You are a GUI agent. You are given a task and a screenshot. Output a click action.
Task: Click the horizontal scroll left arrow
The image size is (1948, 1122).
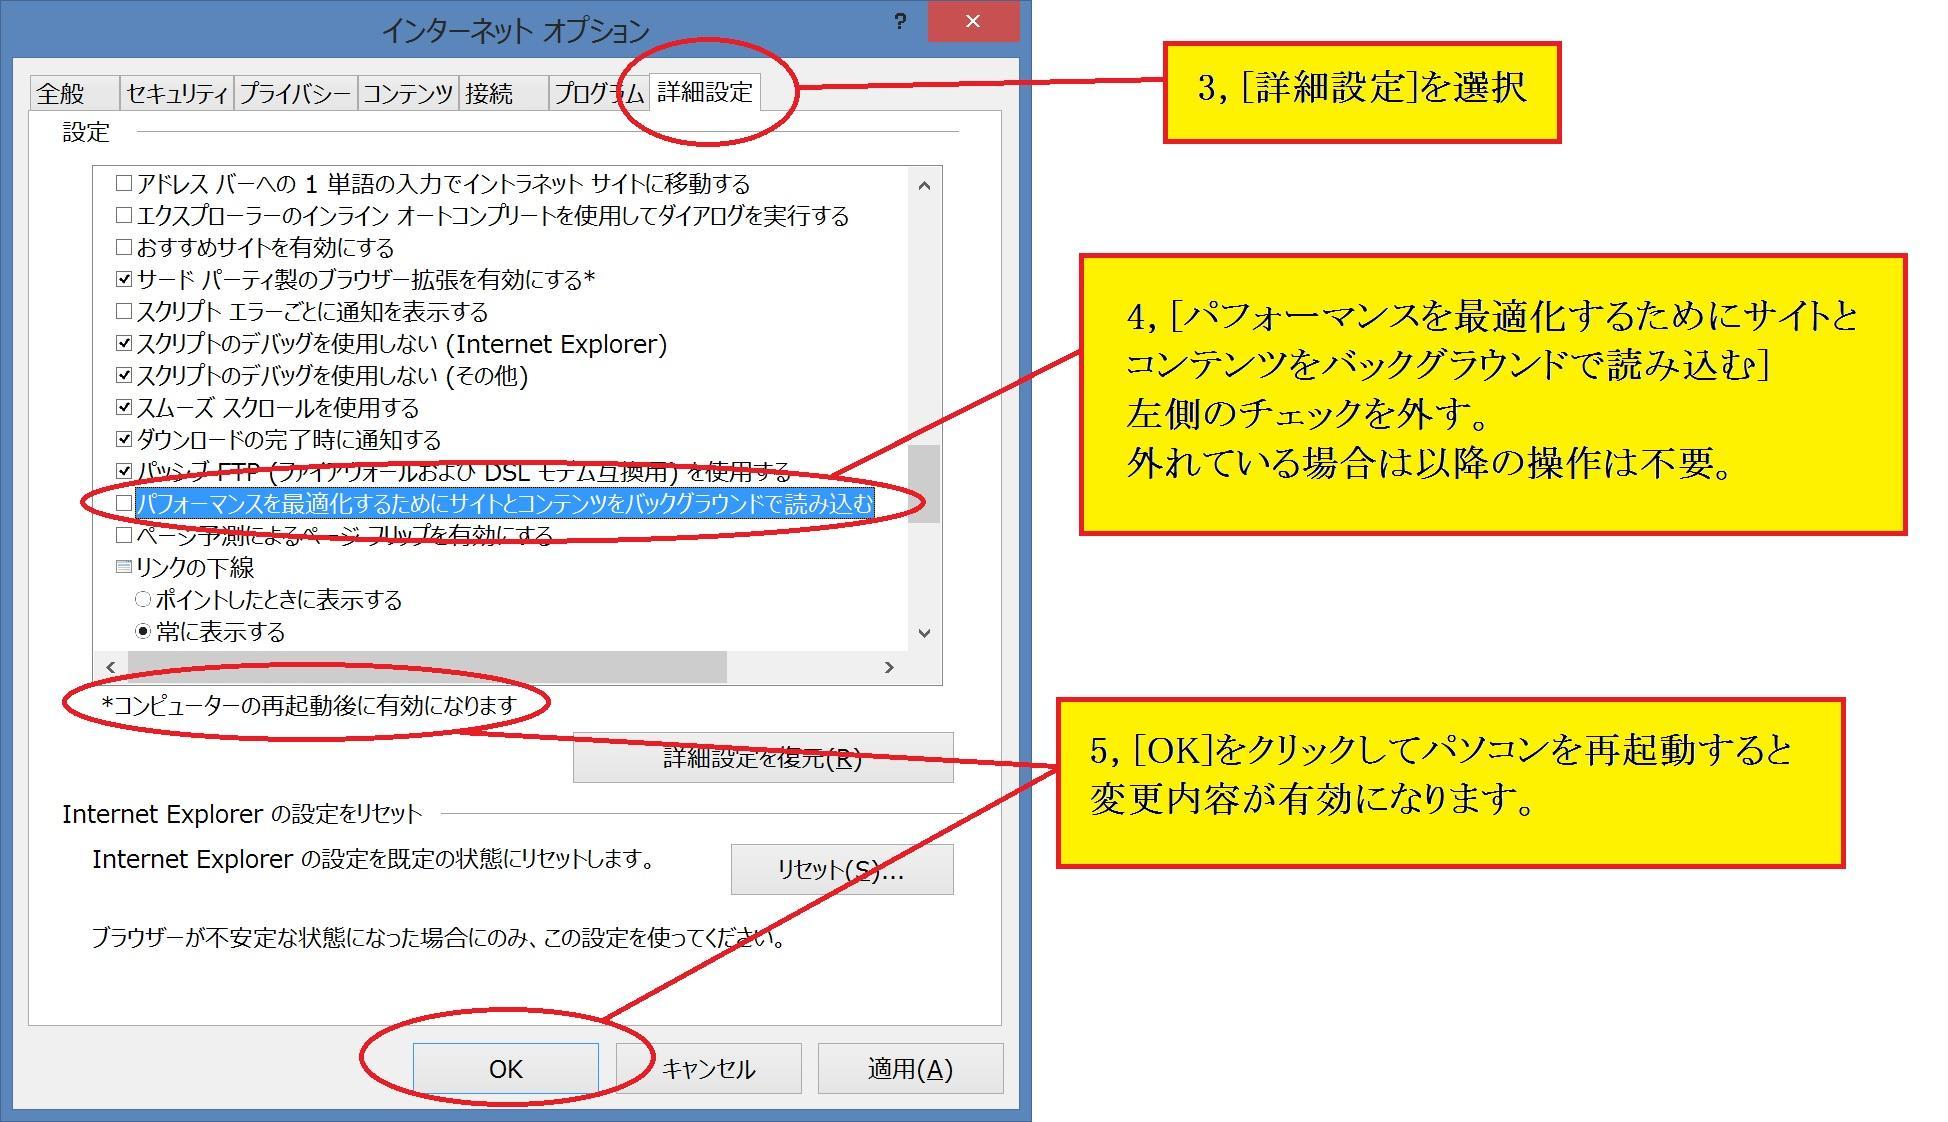tap(110, 667)
